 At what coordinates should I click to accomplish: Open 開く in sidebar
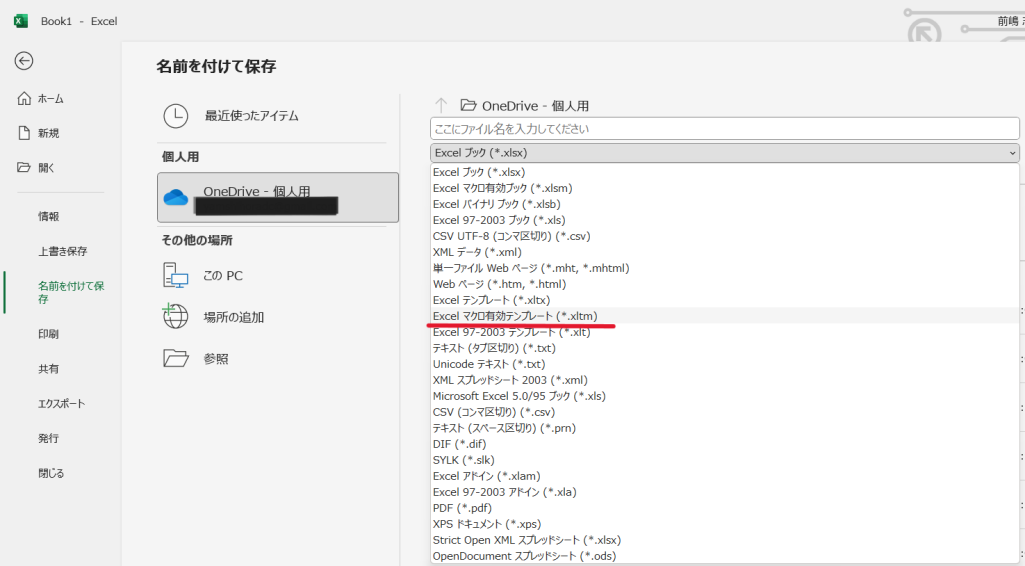pos(36,168)
